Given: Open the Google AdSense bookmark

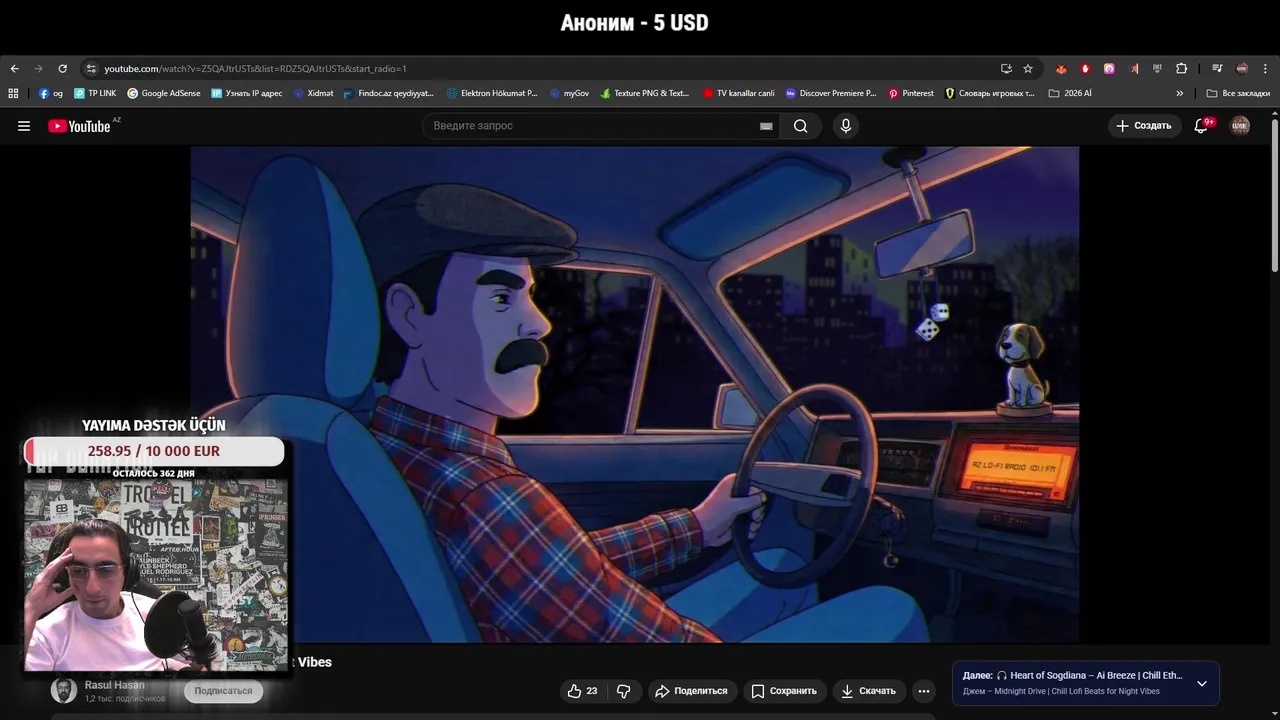Looking at the screenshot, I should (164, 93).
